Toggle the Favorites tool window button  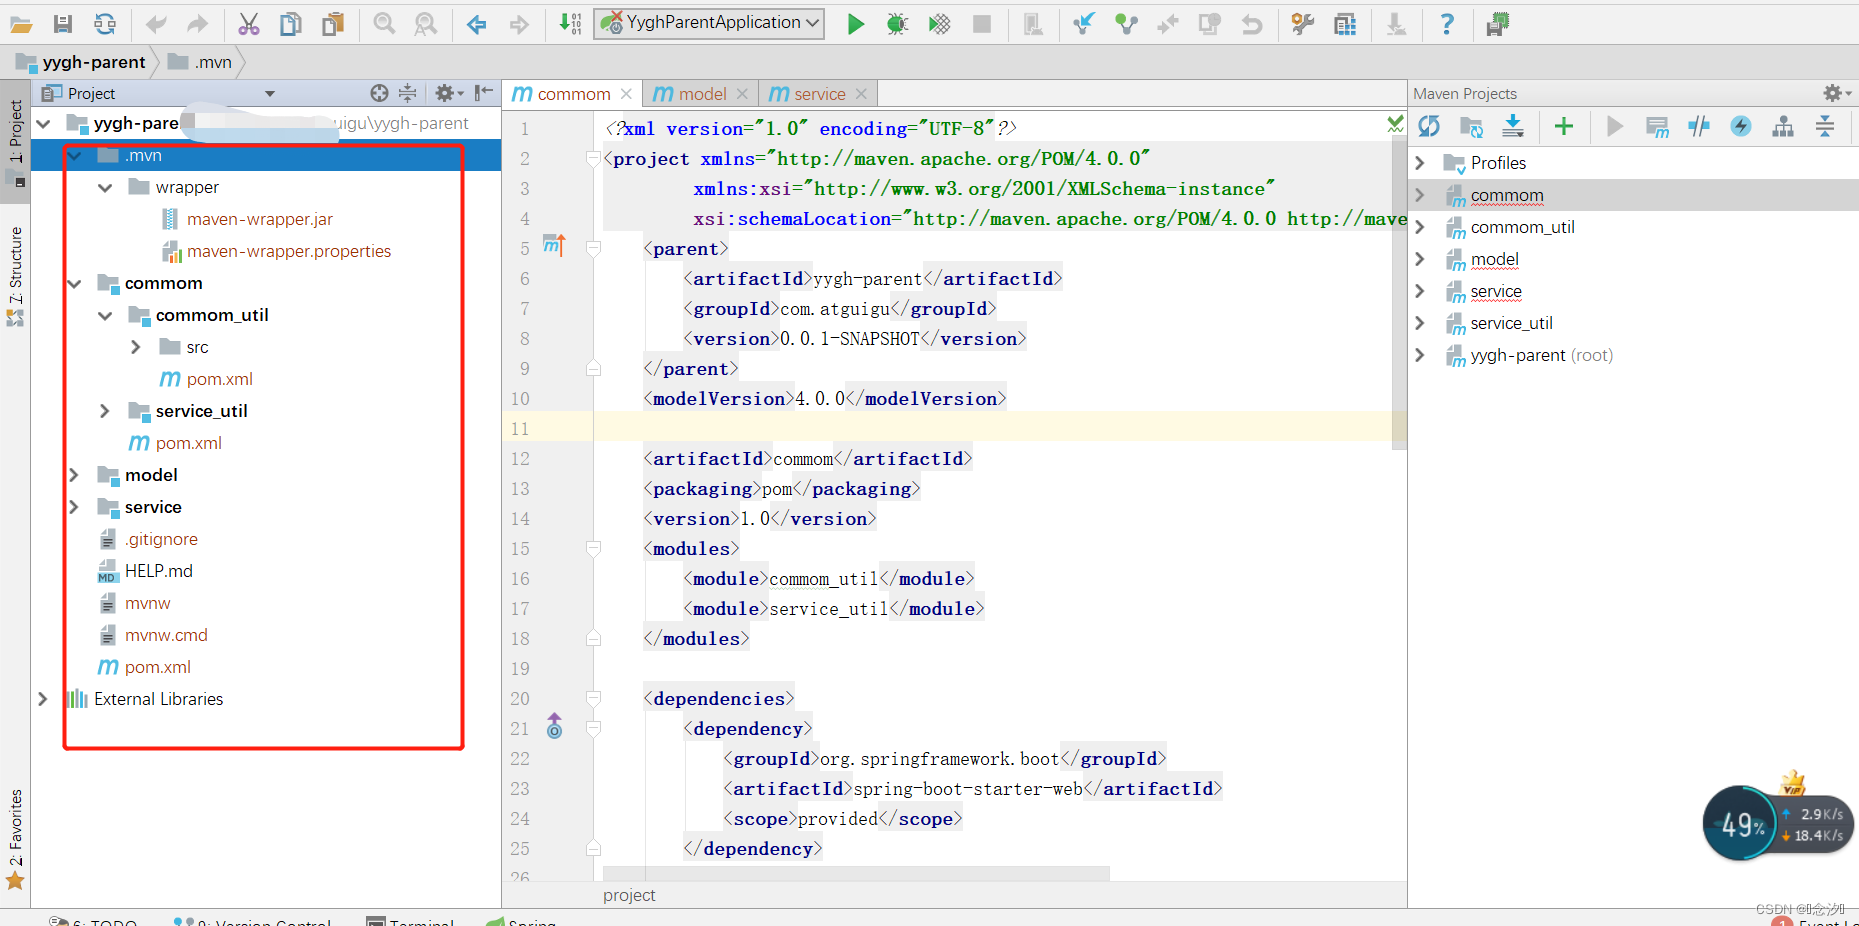pyautogui.click(x=15, y=838)
